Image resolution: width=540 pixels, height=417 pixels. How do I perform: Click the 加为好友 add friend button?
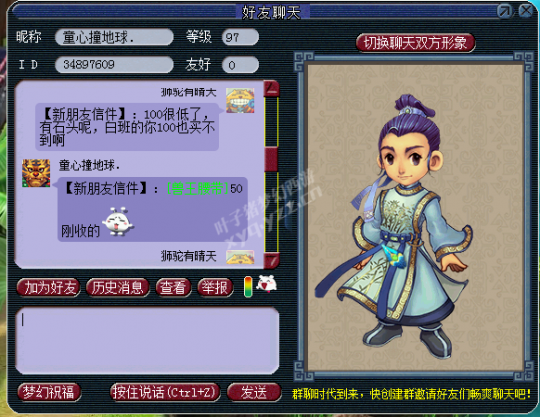pyautogui.click(x=49, y=288)
